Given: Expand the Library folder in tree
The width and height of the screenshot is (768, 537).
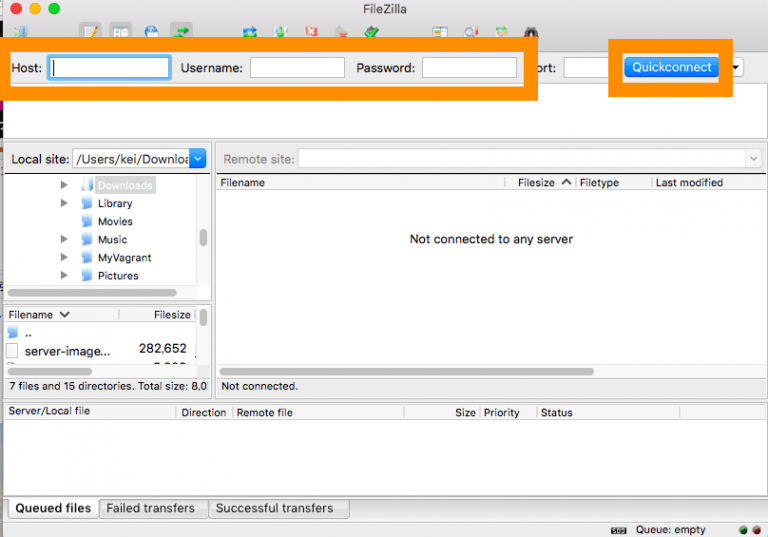Looking at the screenshot, I should (64, 204).
